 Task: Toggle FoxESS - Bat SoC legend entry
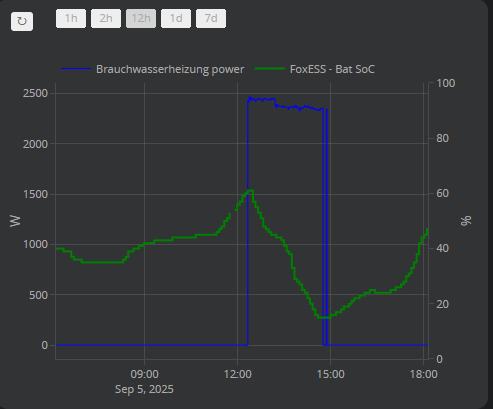pos(332,69)
